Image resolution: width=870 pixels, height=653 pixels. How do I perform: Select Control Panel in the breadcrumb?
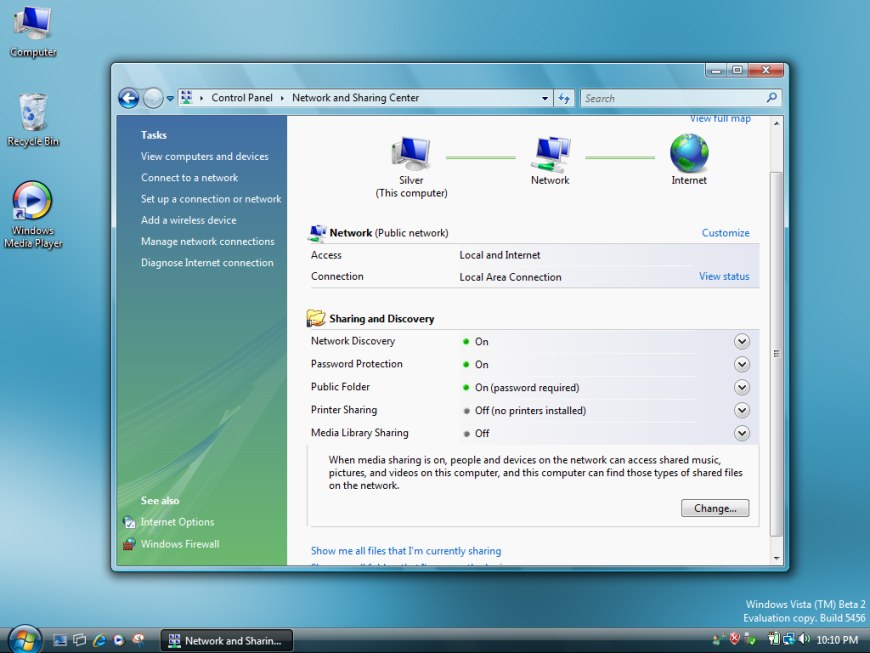click(242, 98)
